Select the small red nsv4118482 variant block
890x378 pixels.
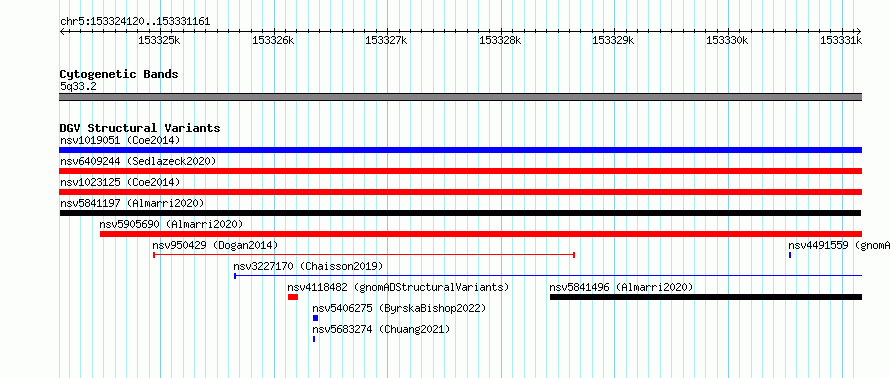coord(293,297)
